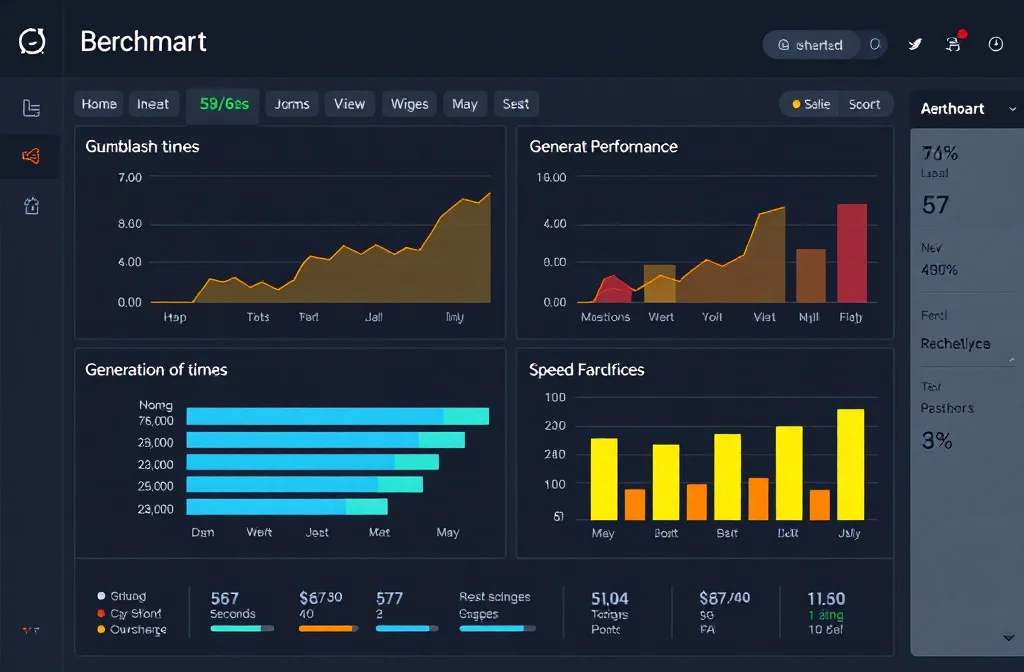Toggle the Salie option with yellow dot

click(x=811, y=104)
